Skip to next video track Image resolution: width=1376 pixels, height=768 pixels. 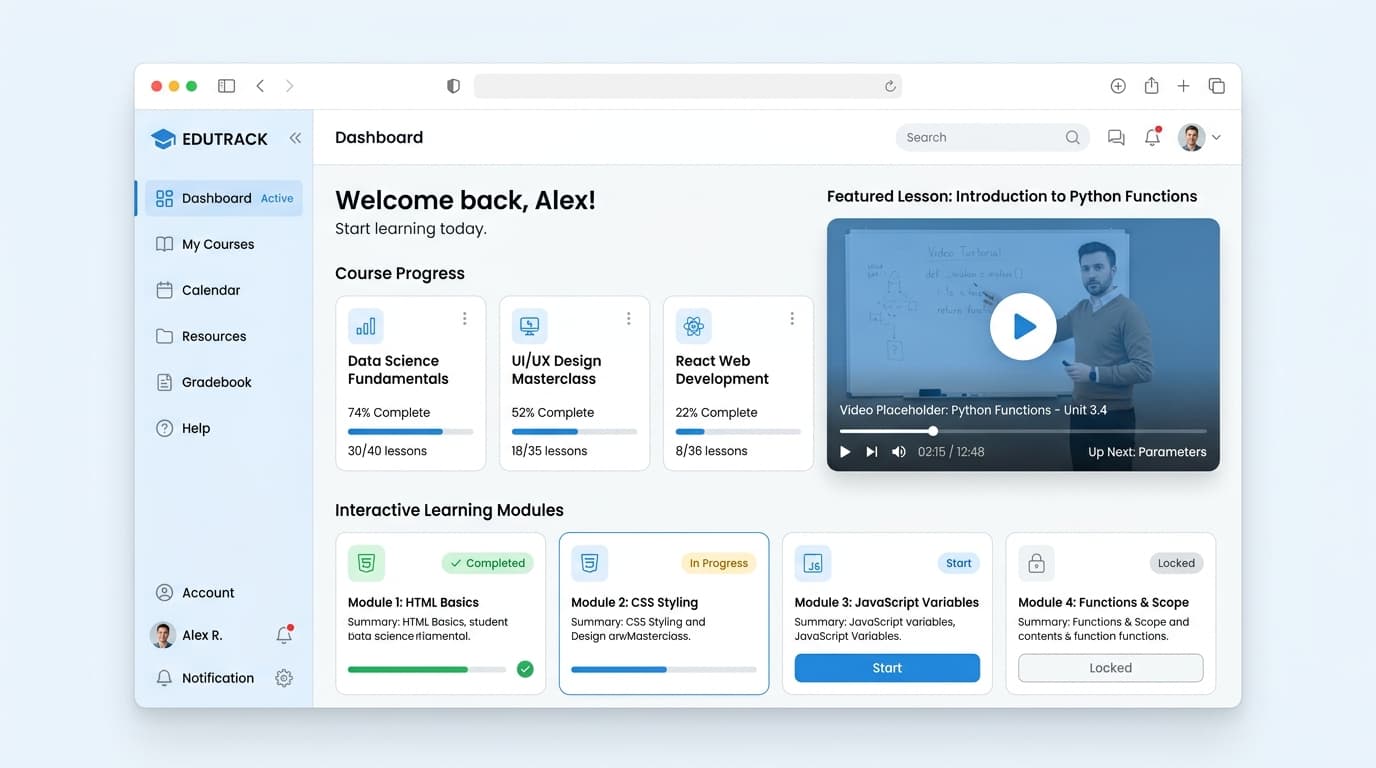871,452
